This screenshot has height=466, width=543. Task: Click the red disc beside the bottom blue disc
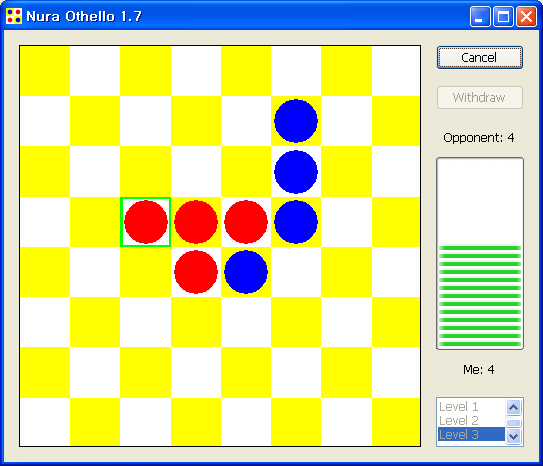tap(196, 272)
